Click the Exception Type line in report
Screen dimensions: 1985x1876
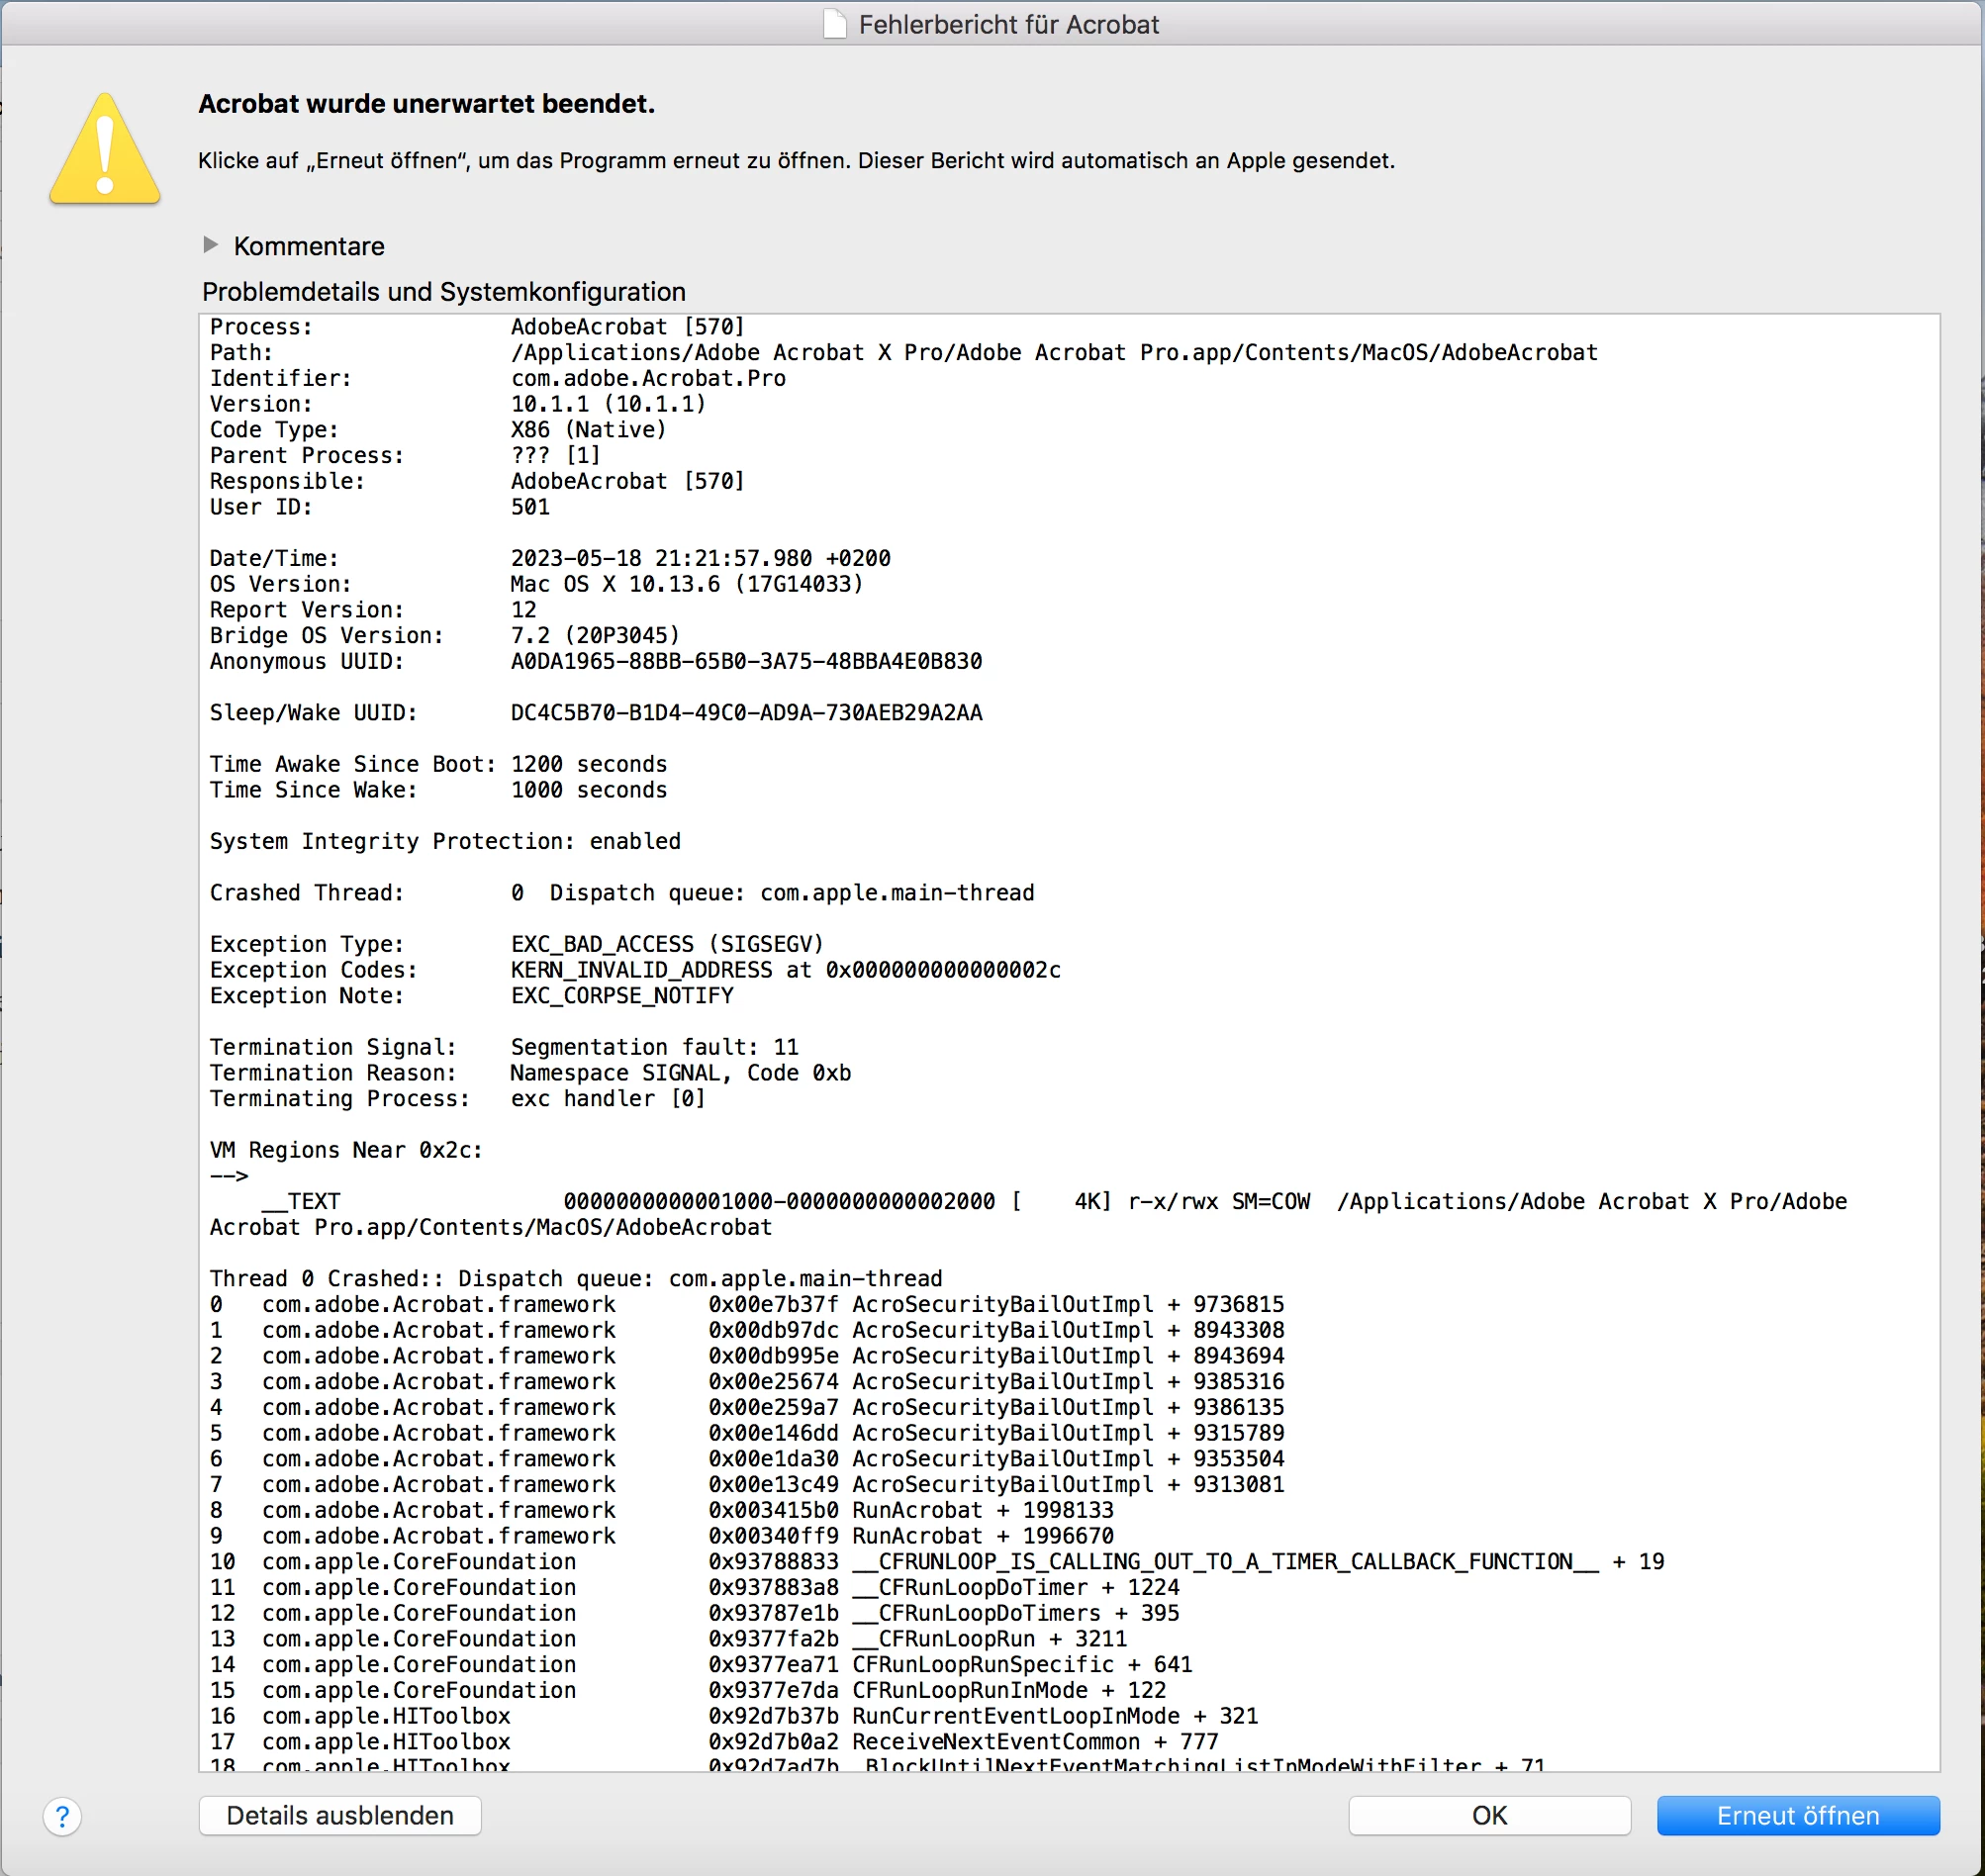pos(516,944)
